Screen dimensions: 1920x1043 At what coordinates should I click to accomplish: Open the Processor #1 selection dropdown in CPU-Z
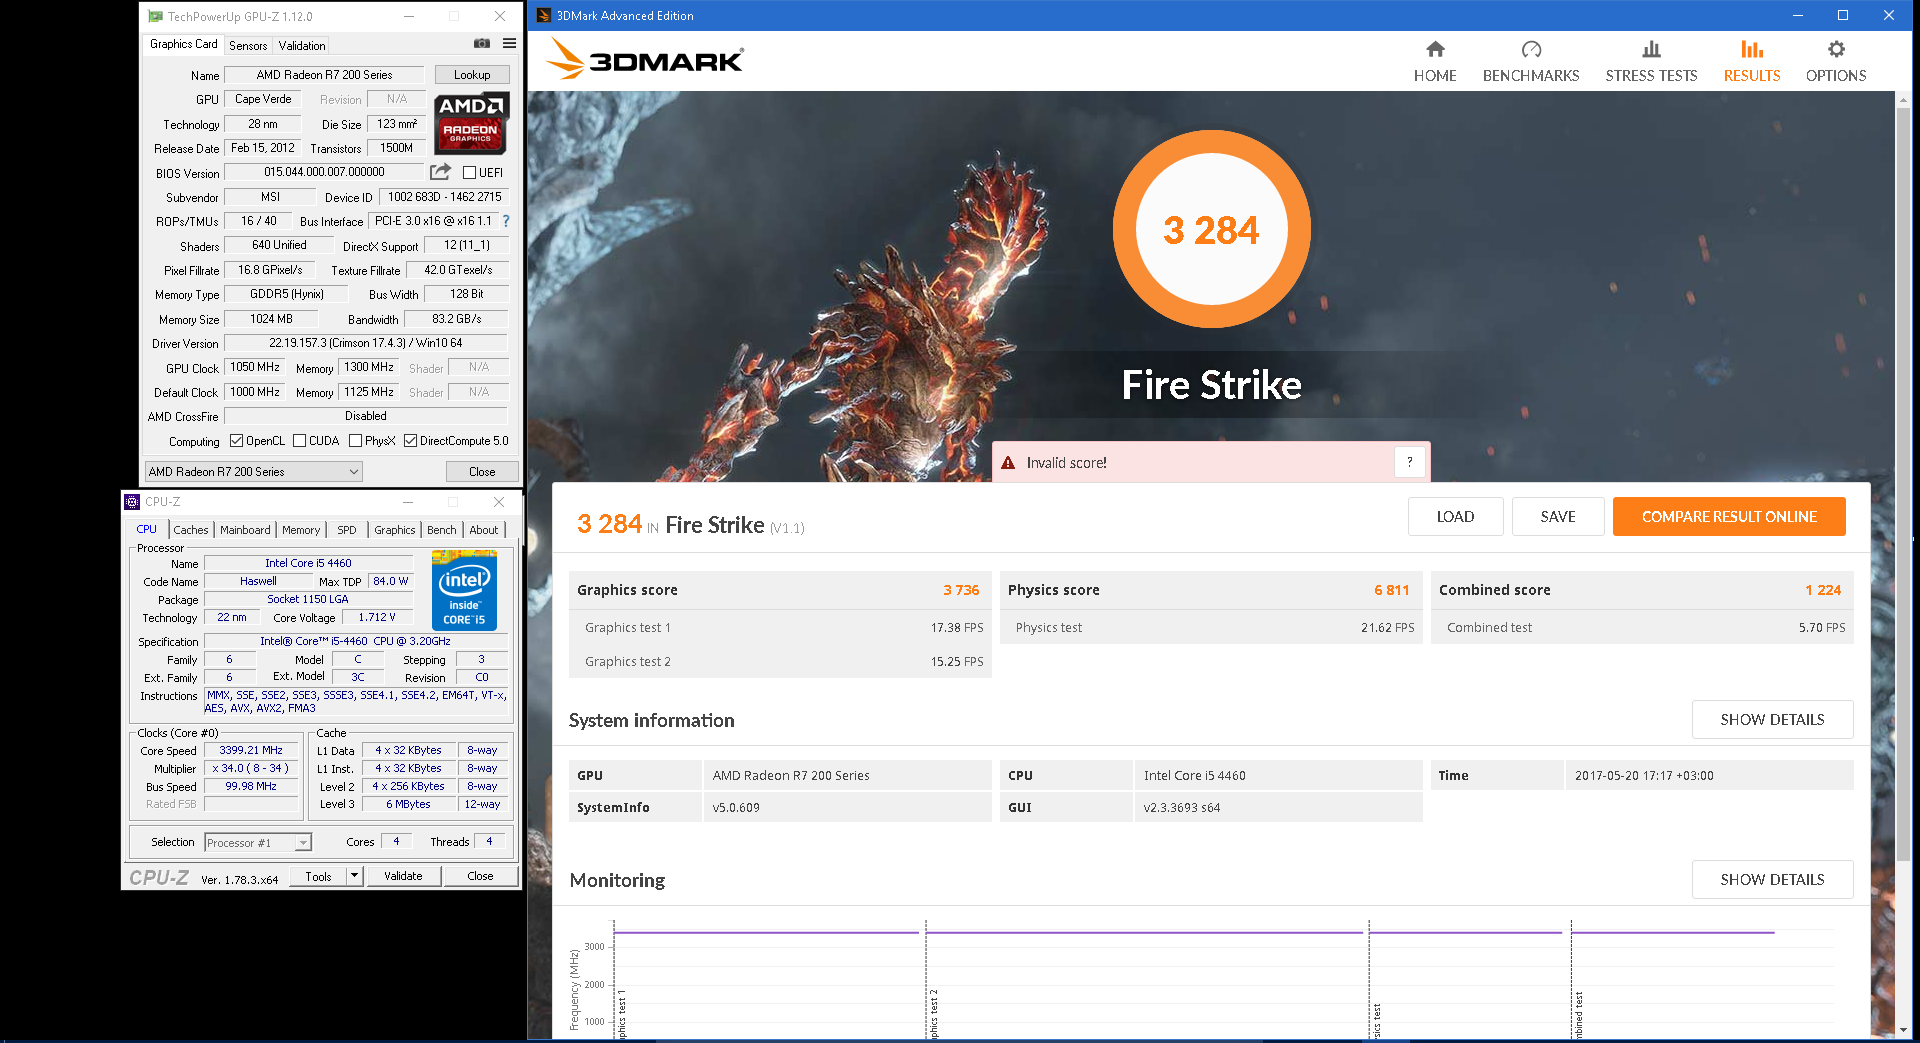click(x=258, y=843)
